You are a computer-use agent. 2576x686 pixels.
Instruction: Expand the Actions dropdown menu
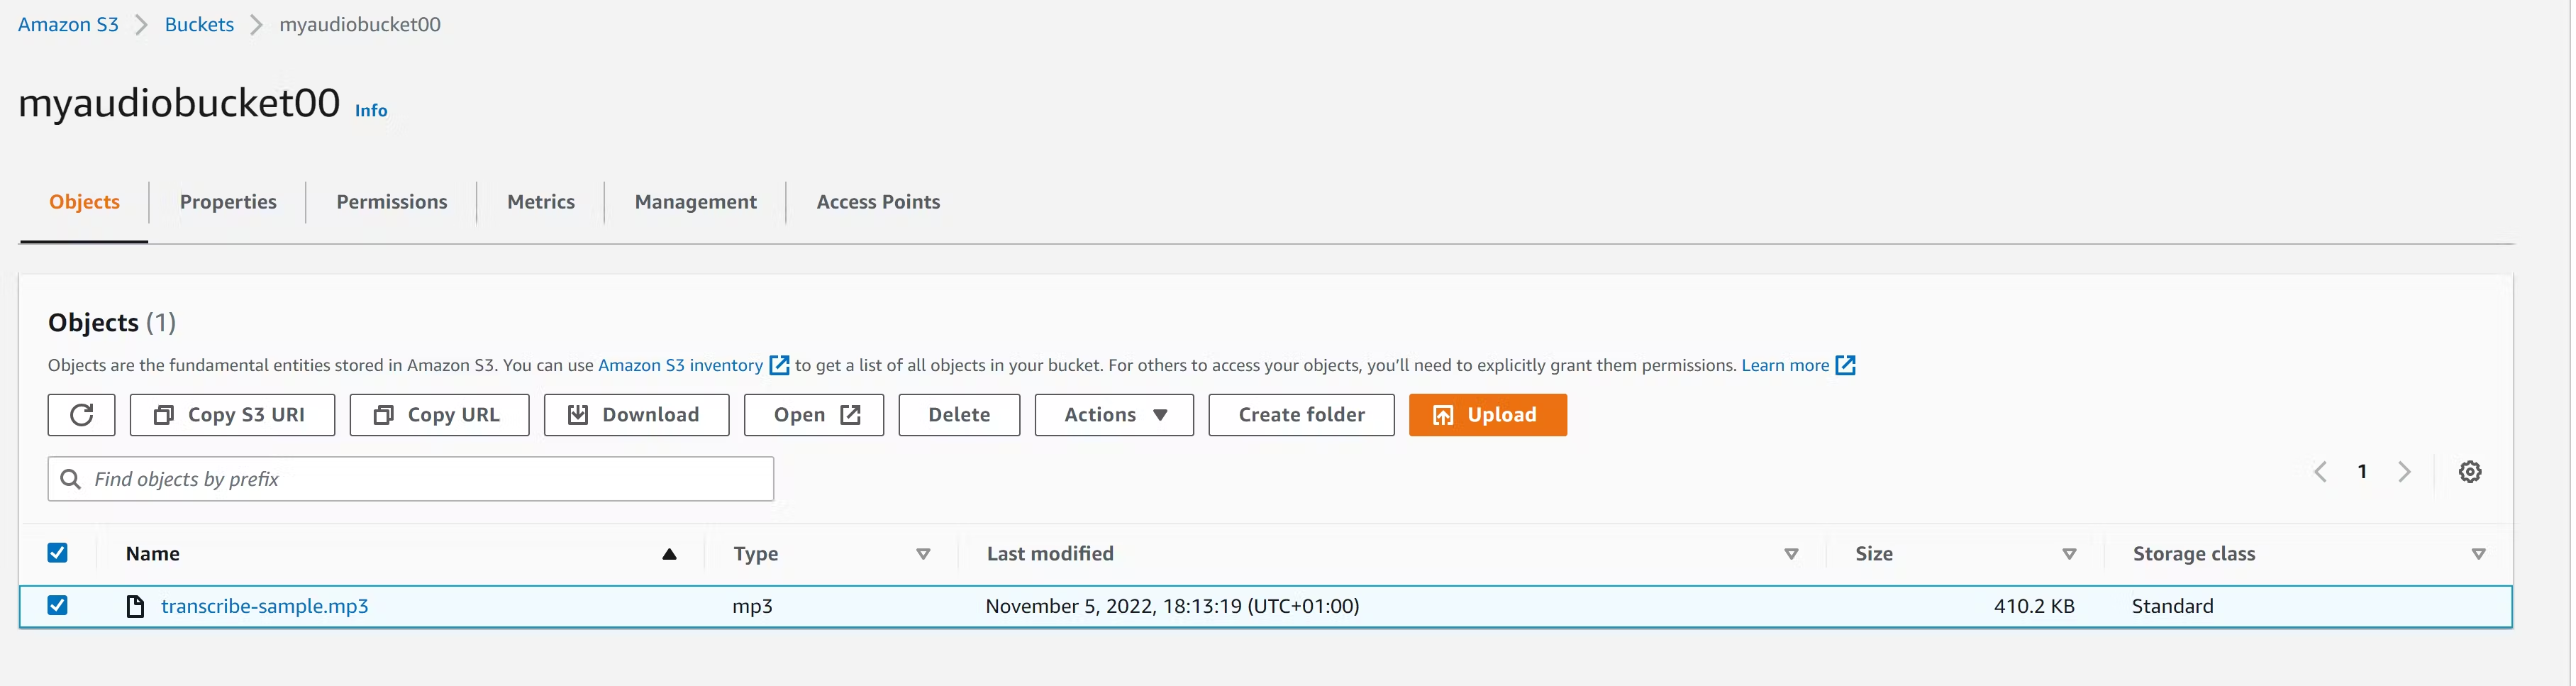(x=1114, y=415)
